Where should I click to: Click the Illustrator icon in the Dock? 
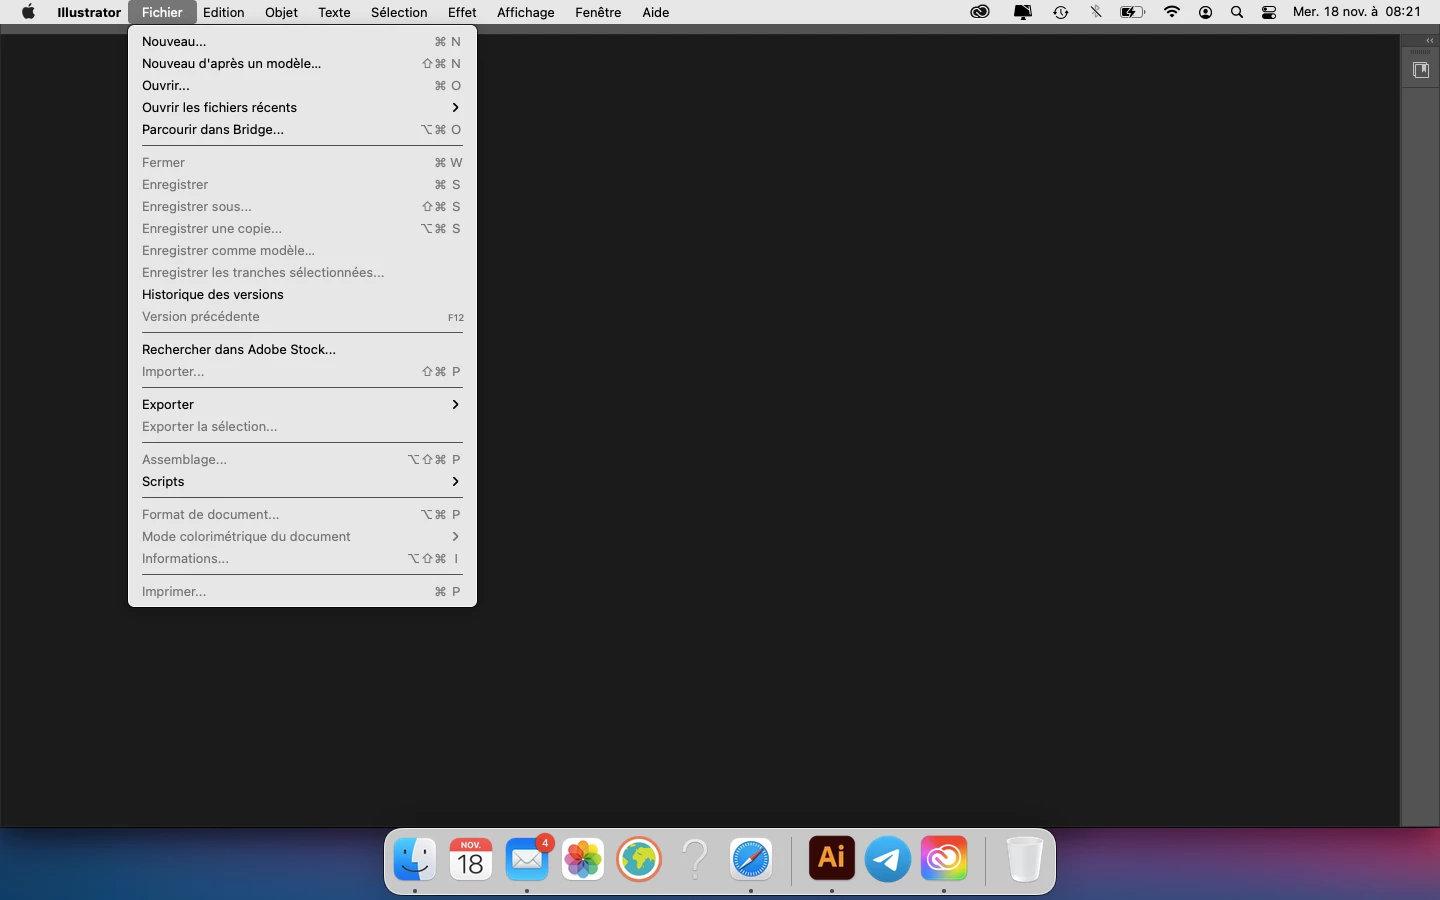pos(832,858)
